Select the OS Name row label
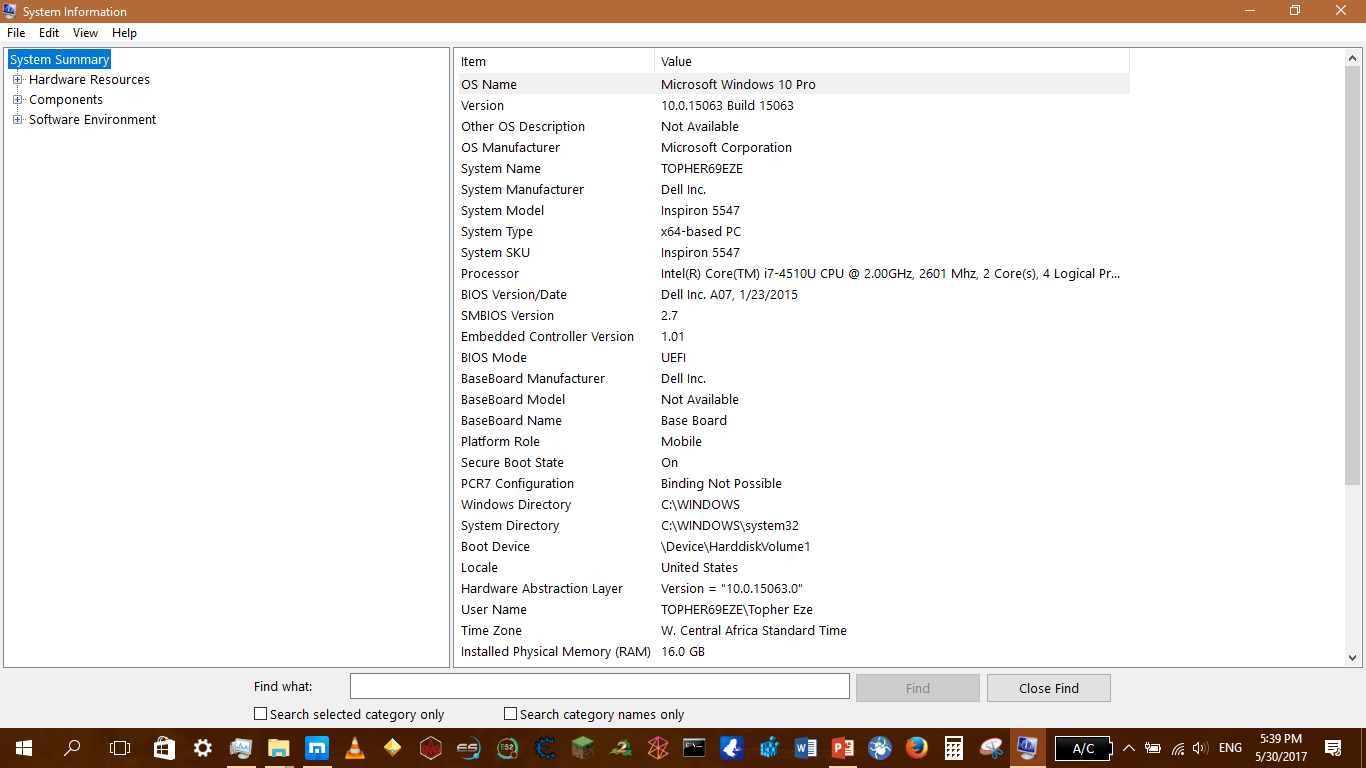Viewport: 1366px width, 768px height. [489, 85]
